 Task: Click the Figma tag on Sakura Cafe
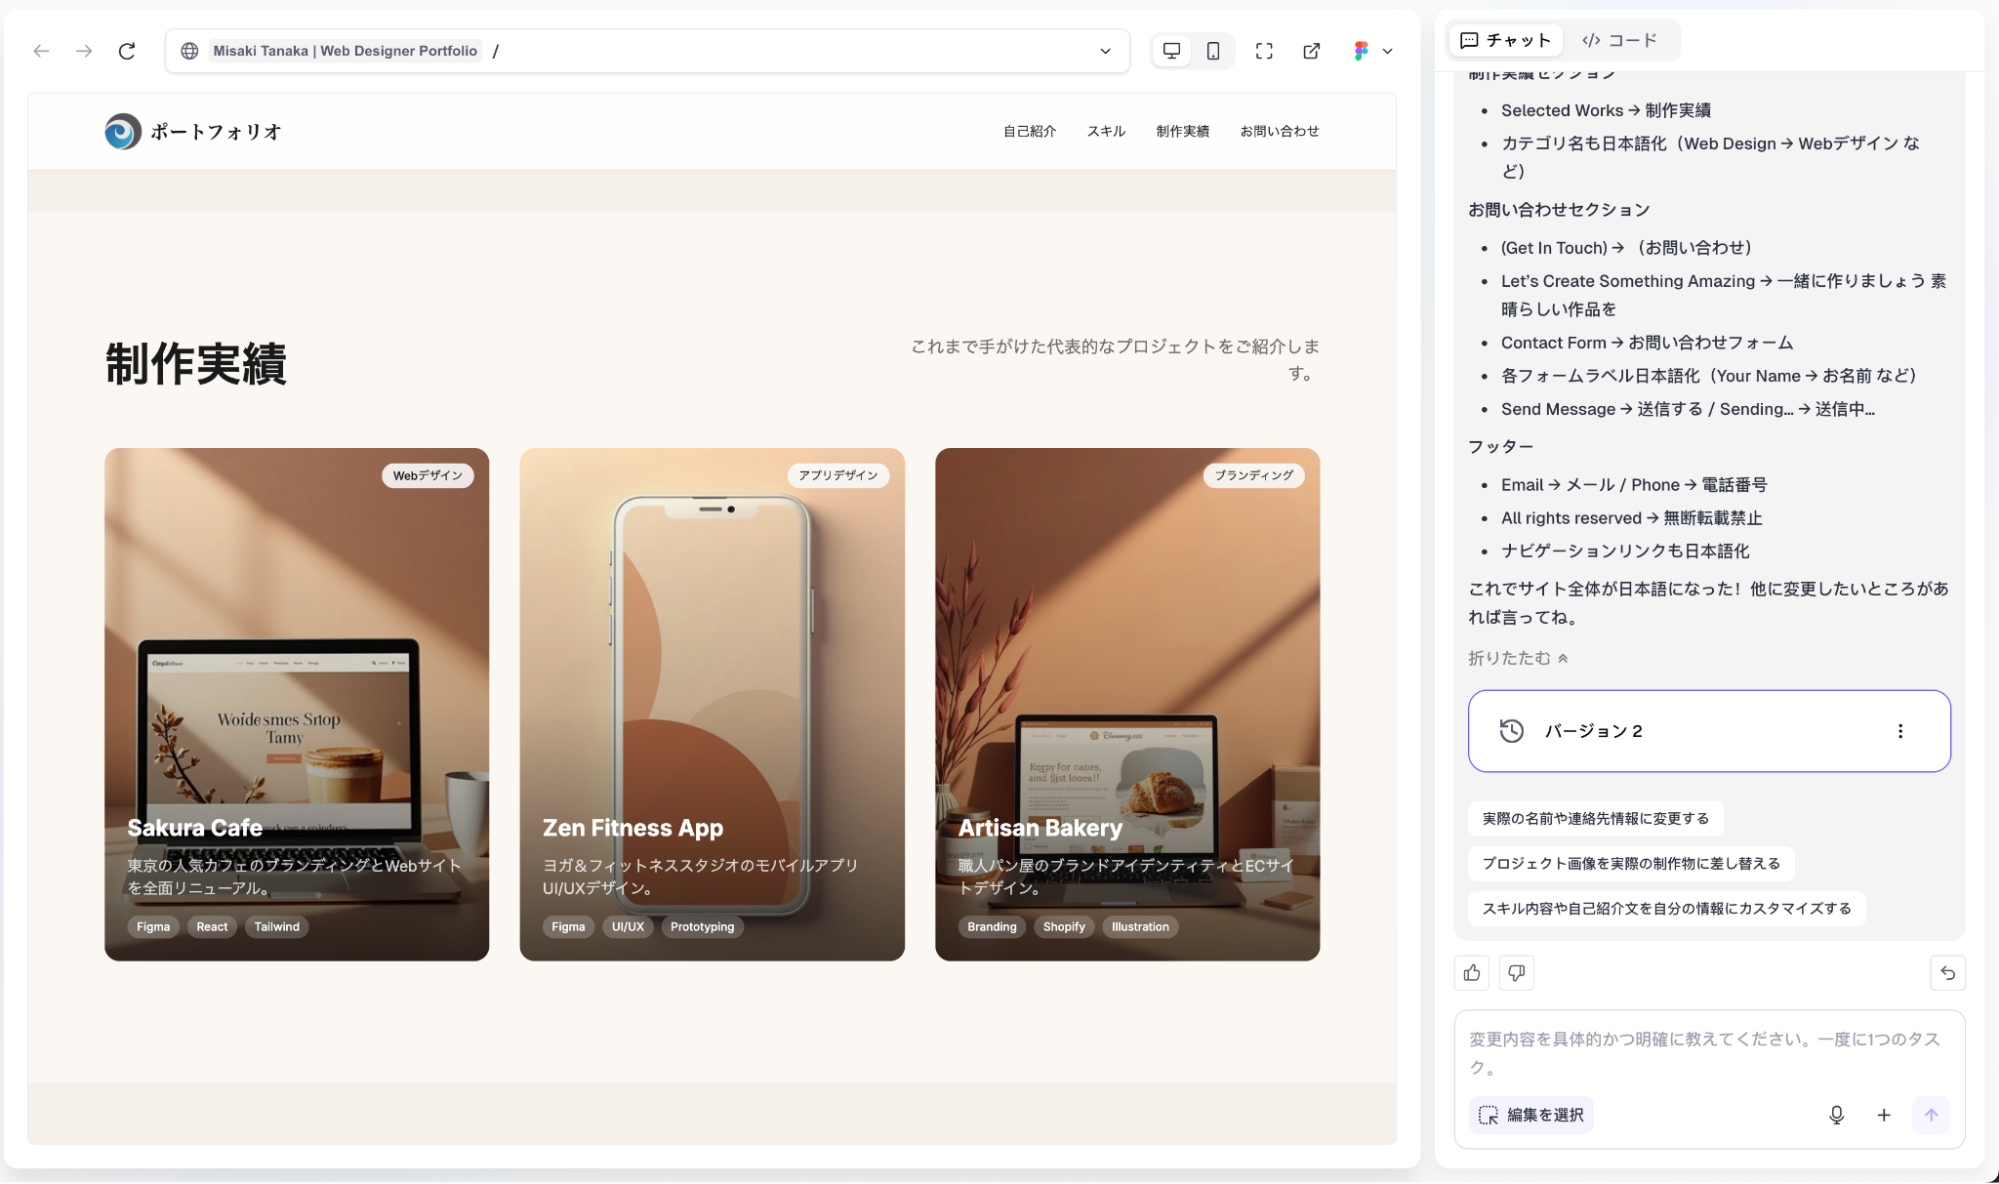click(x=153, y=927)
